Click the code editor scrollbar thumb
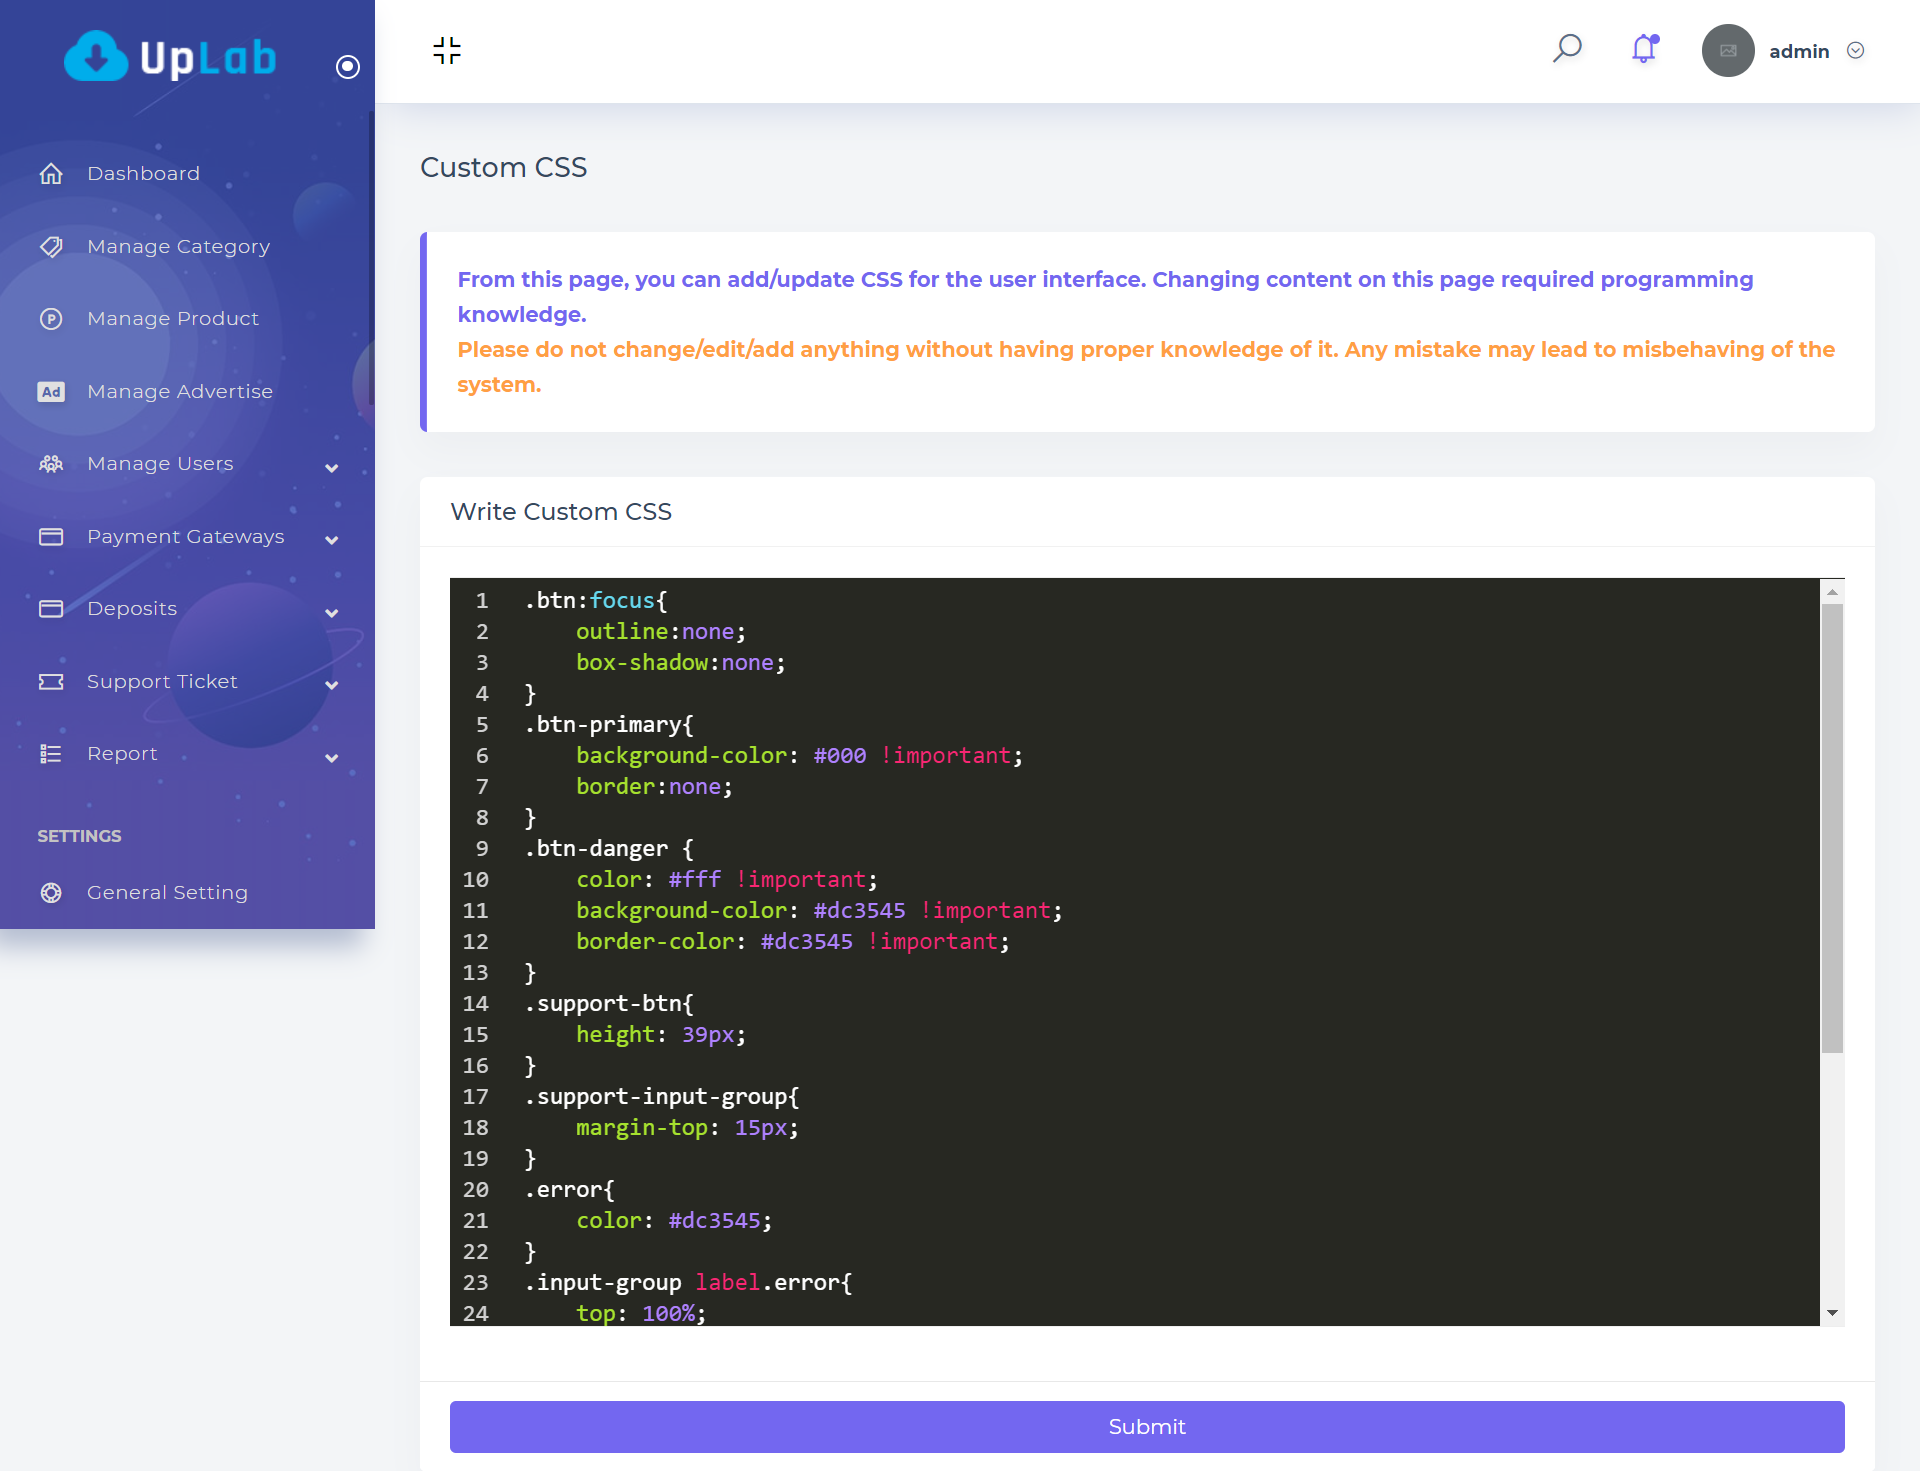The width and height of the screenshot is (1920, 1471). pyautogui.click(x=1832, y=828)
